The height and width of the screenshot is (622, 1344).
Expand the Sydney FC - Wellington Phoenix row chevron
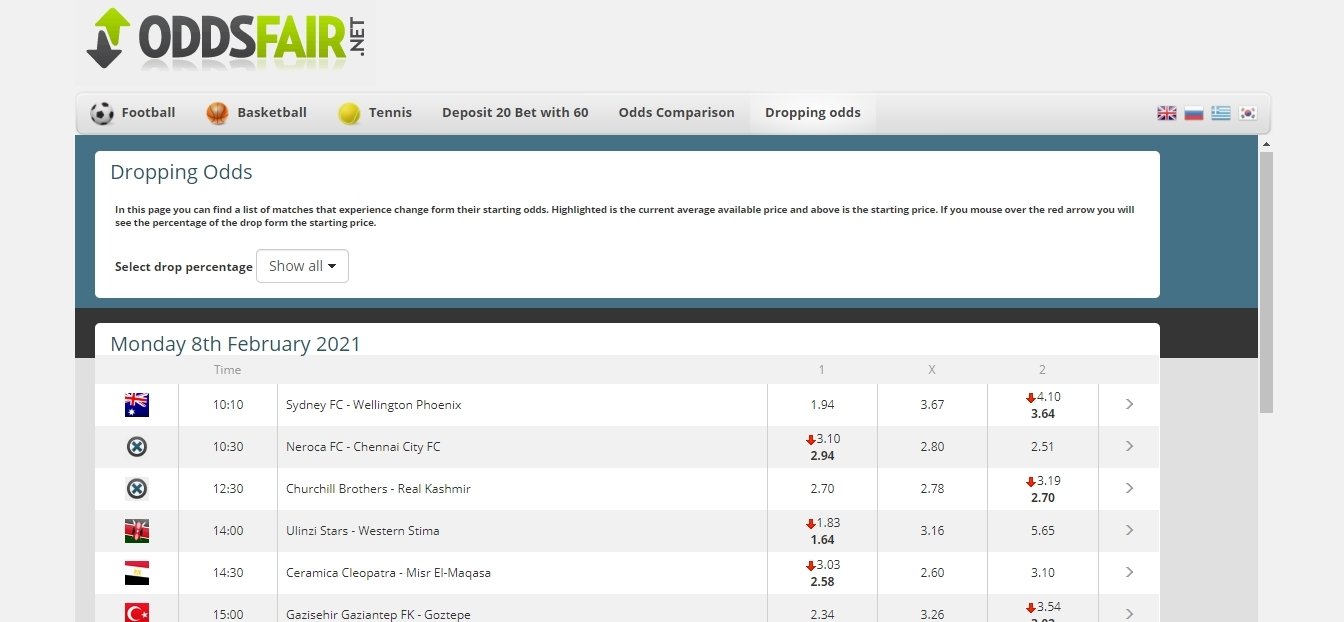tap(1129, 405)
